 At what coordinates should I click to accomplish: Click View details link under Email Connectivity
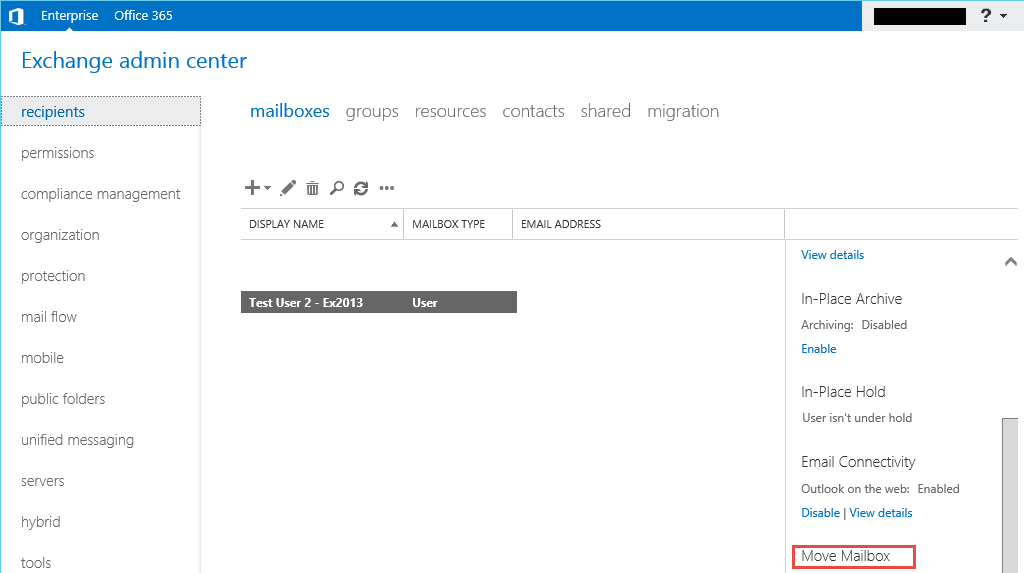click(881, 513)
